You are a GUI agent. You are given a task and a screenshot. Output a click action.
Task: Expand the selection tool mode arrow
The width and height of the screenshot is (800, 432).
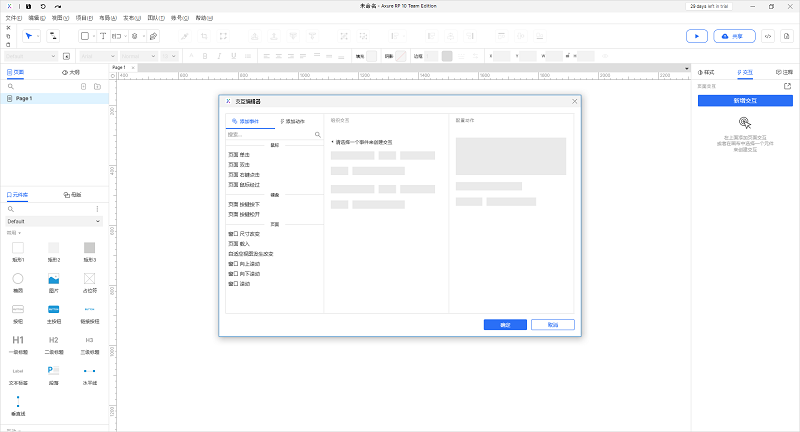pyautogui.click(x=38, y=36)
